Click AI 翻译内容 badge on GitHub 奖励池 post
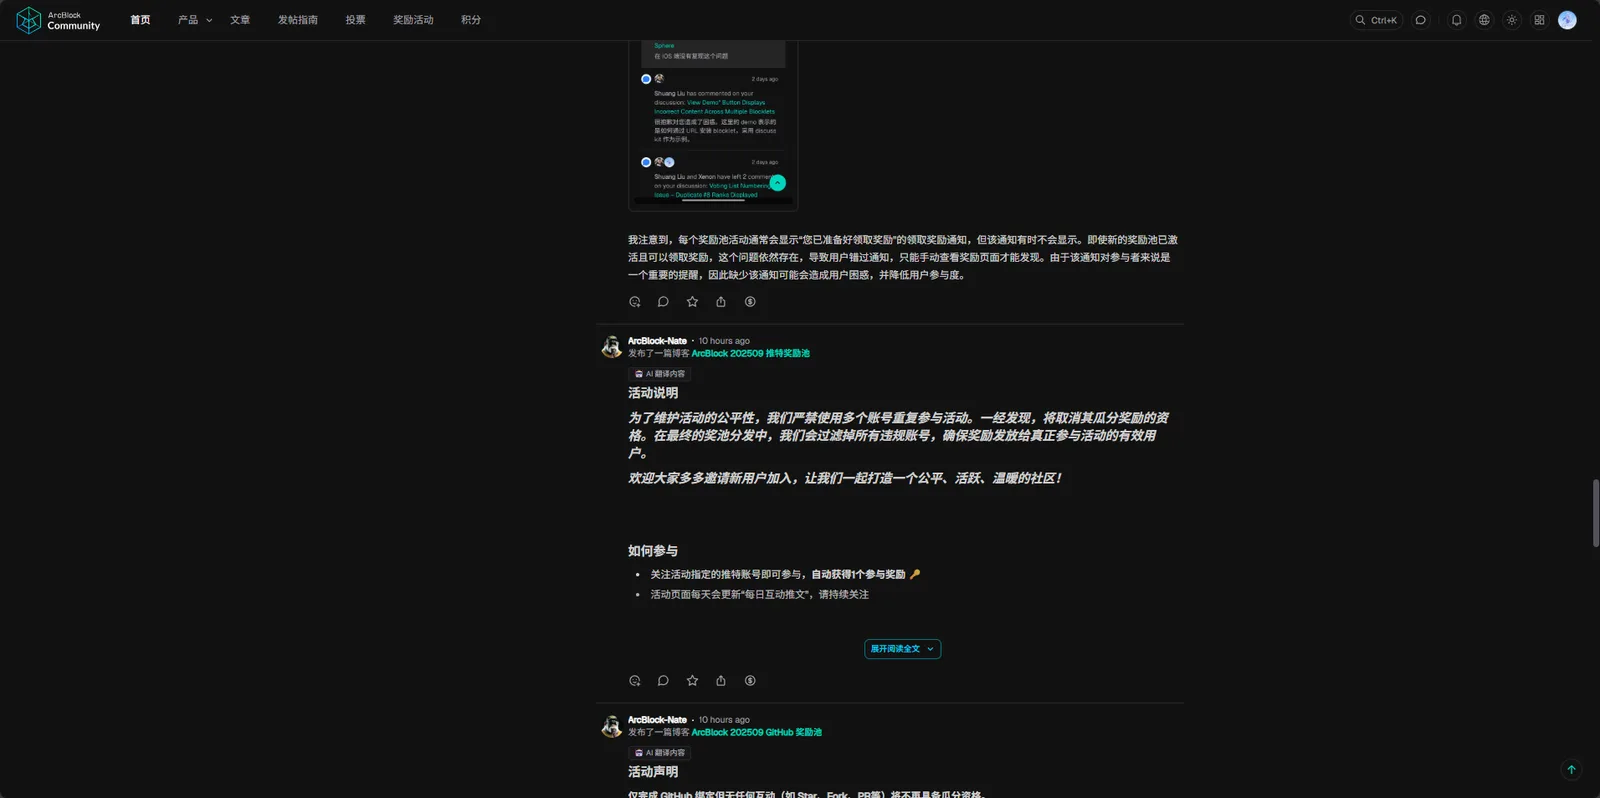Image resolution: width=1600 pixels, height=798 pixels. point(659,753)
